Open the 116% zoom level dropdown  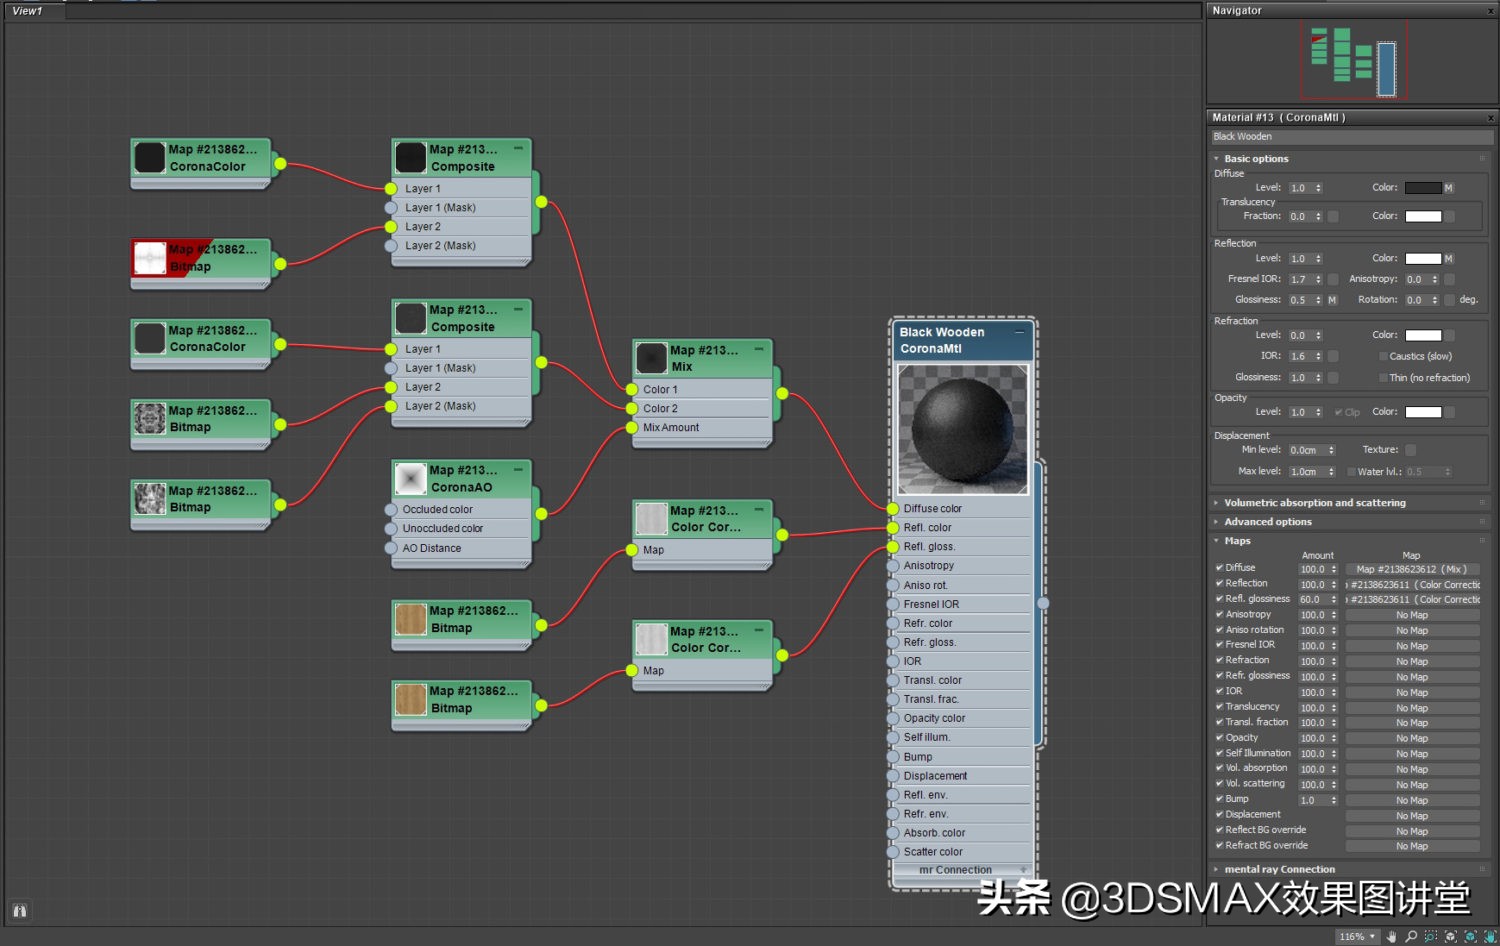click(1372, 937)
